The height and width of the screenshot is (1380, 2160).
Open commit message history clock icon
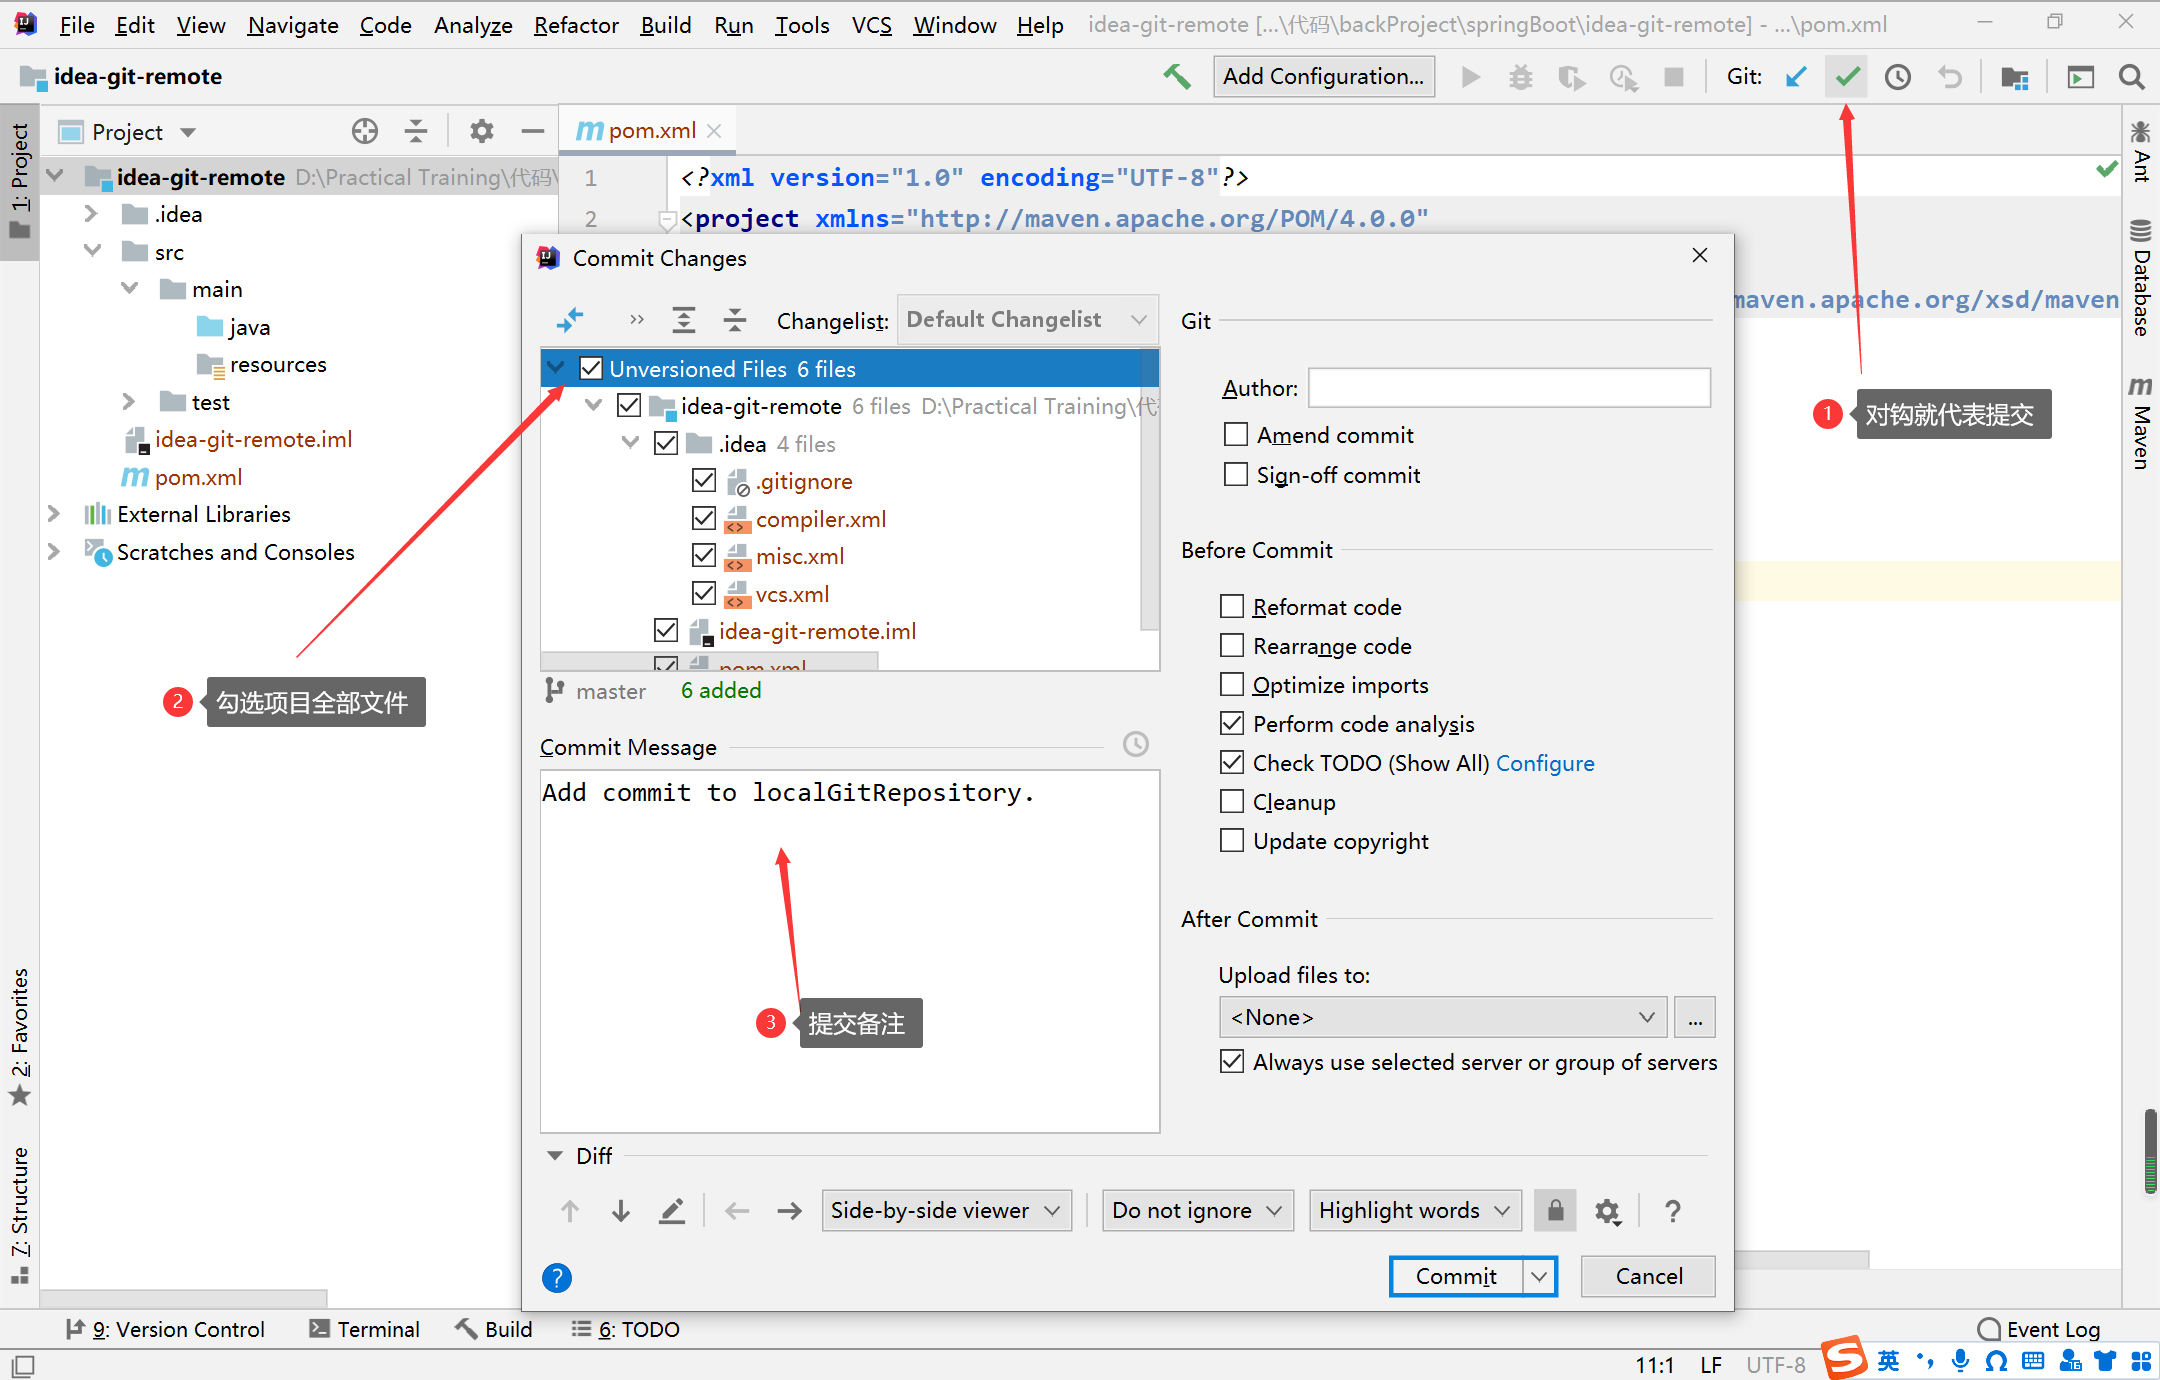tap(1136, 744)
